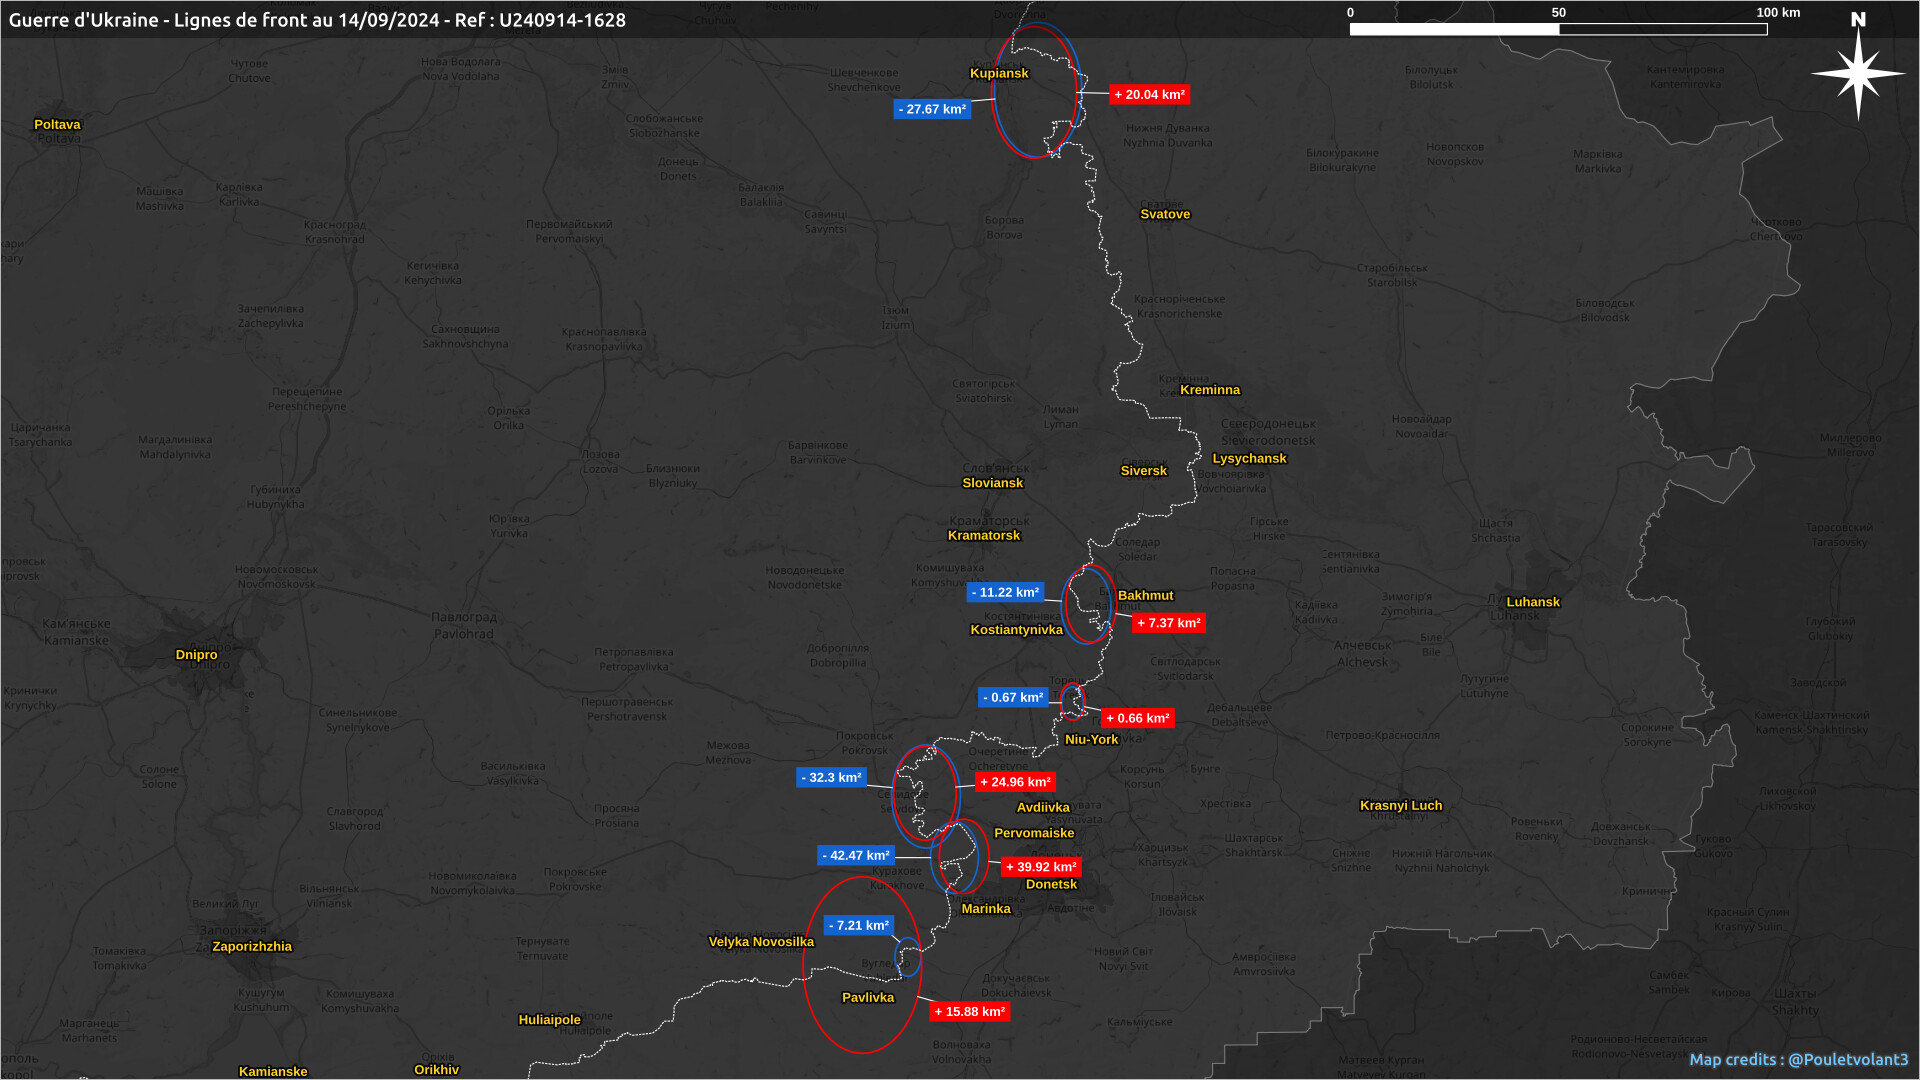This screenshot has height=1080, width=1920.
Task: Click the +24.96 km² red label
Action: click(1015, 783)
